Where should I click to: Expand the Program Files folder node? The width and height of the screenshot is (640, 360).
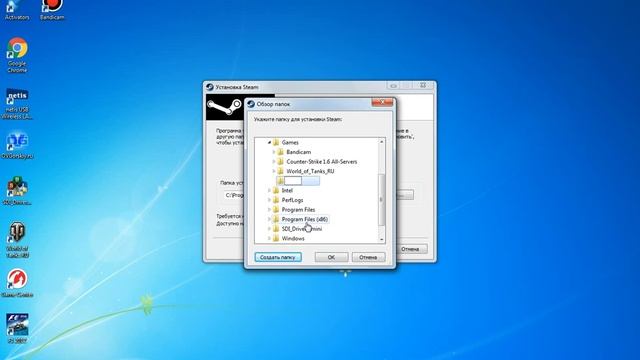(x=269, y=210)
